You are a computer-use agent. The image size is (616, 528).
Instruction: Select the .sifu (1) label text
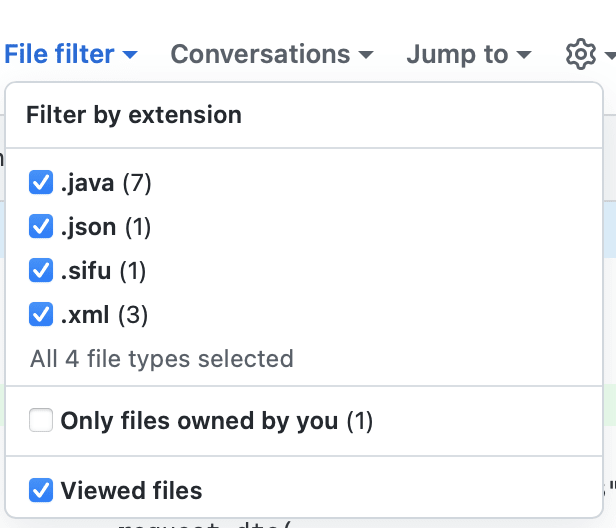pyautogui.click(x=103, y=271)
